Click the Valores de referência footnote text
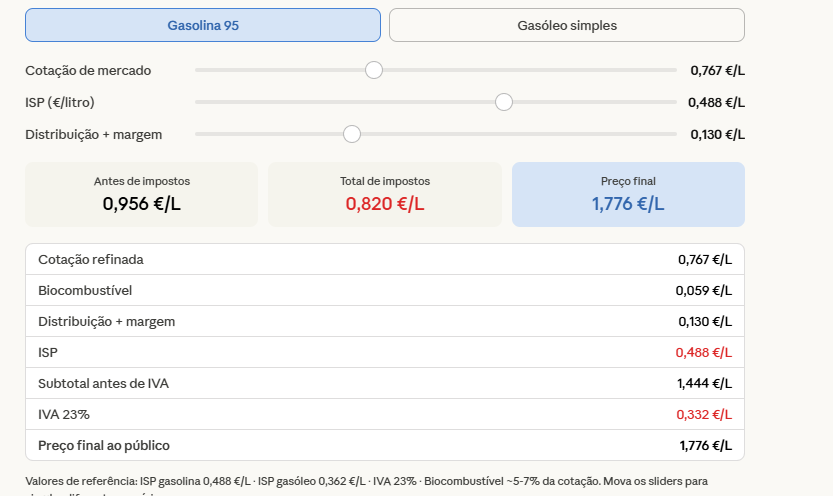The height and width of the screenshot is (496, 833). (367, 487)
